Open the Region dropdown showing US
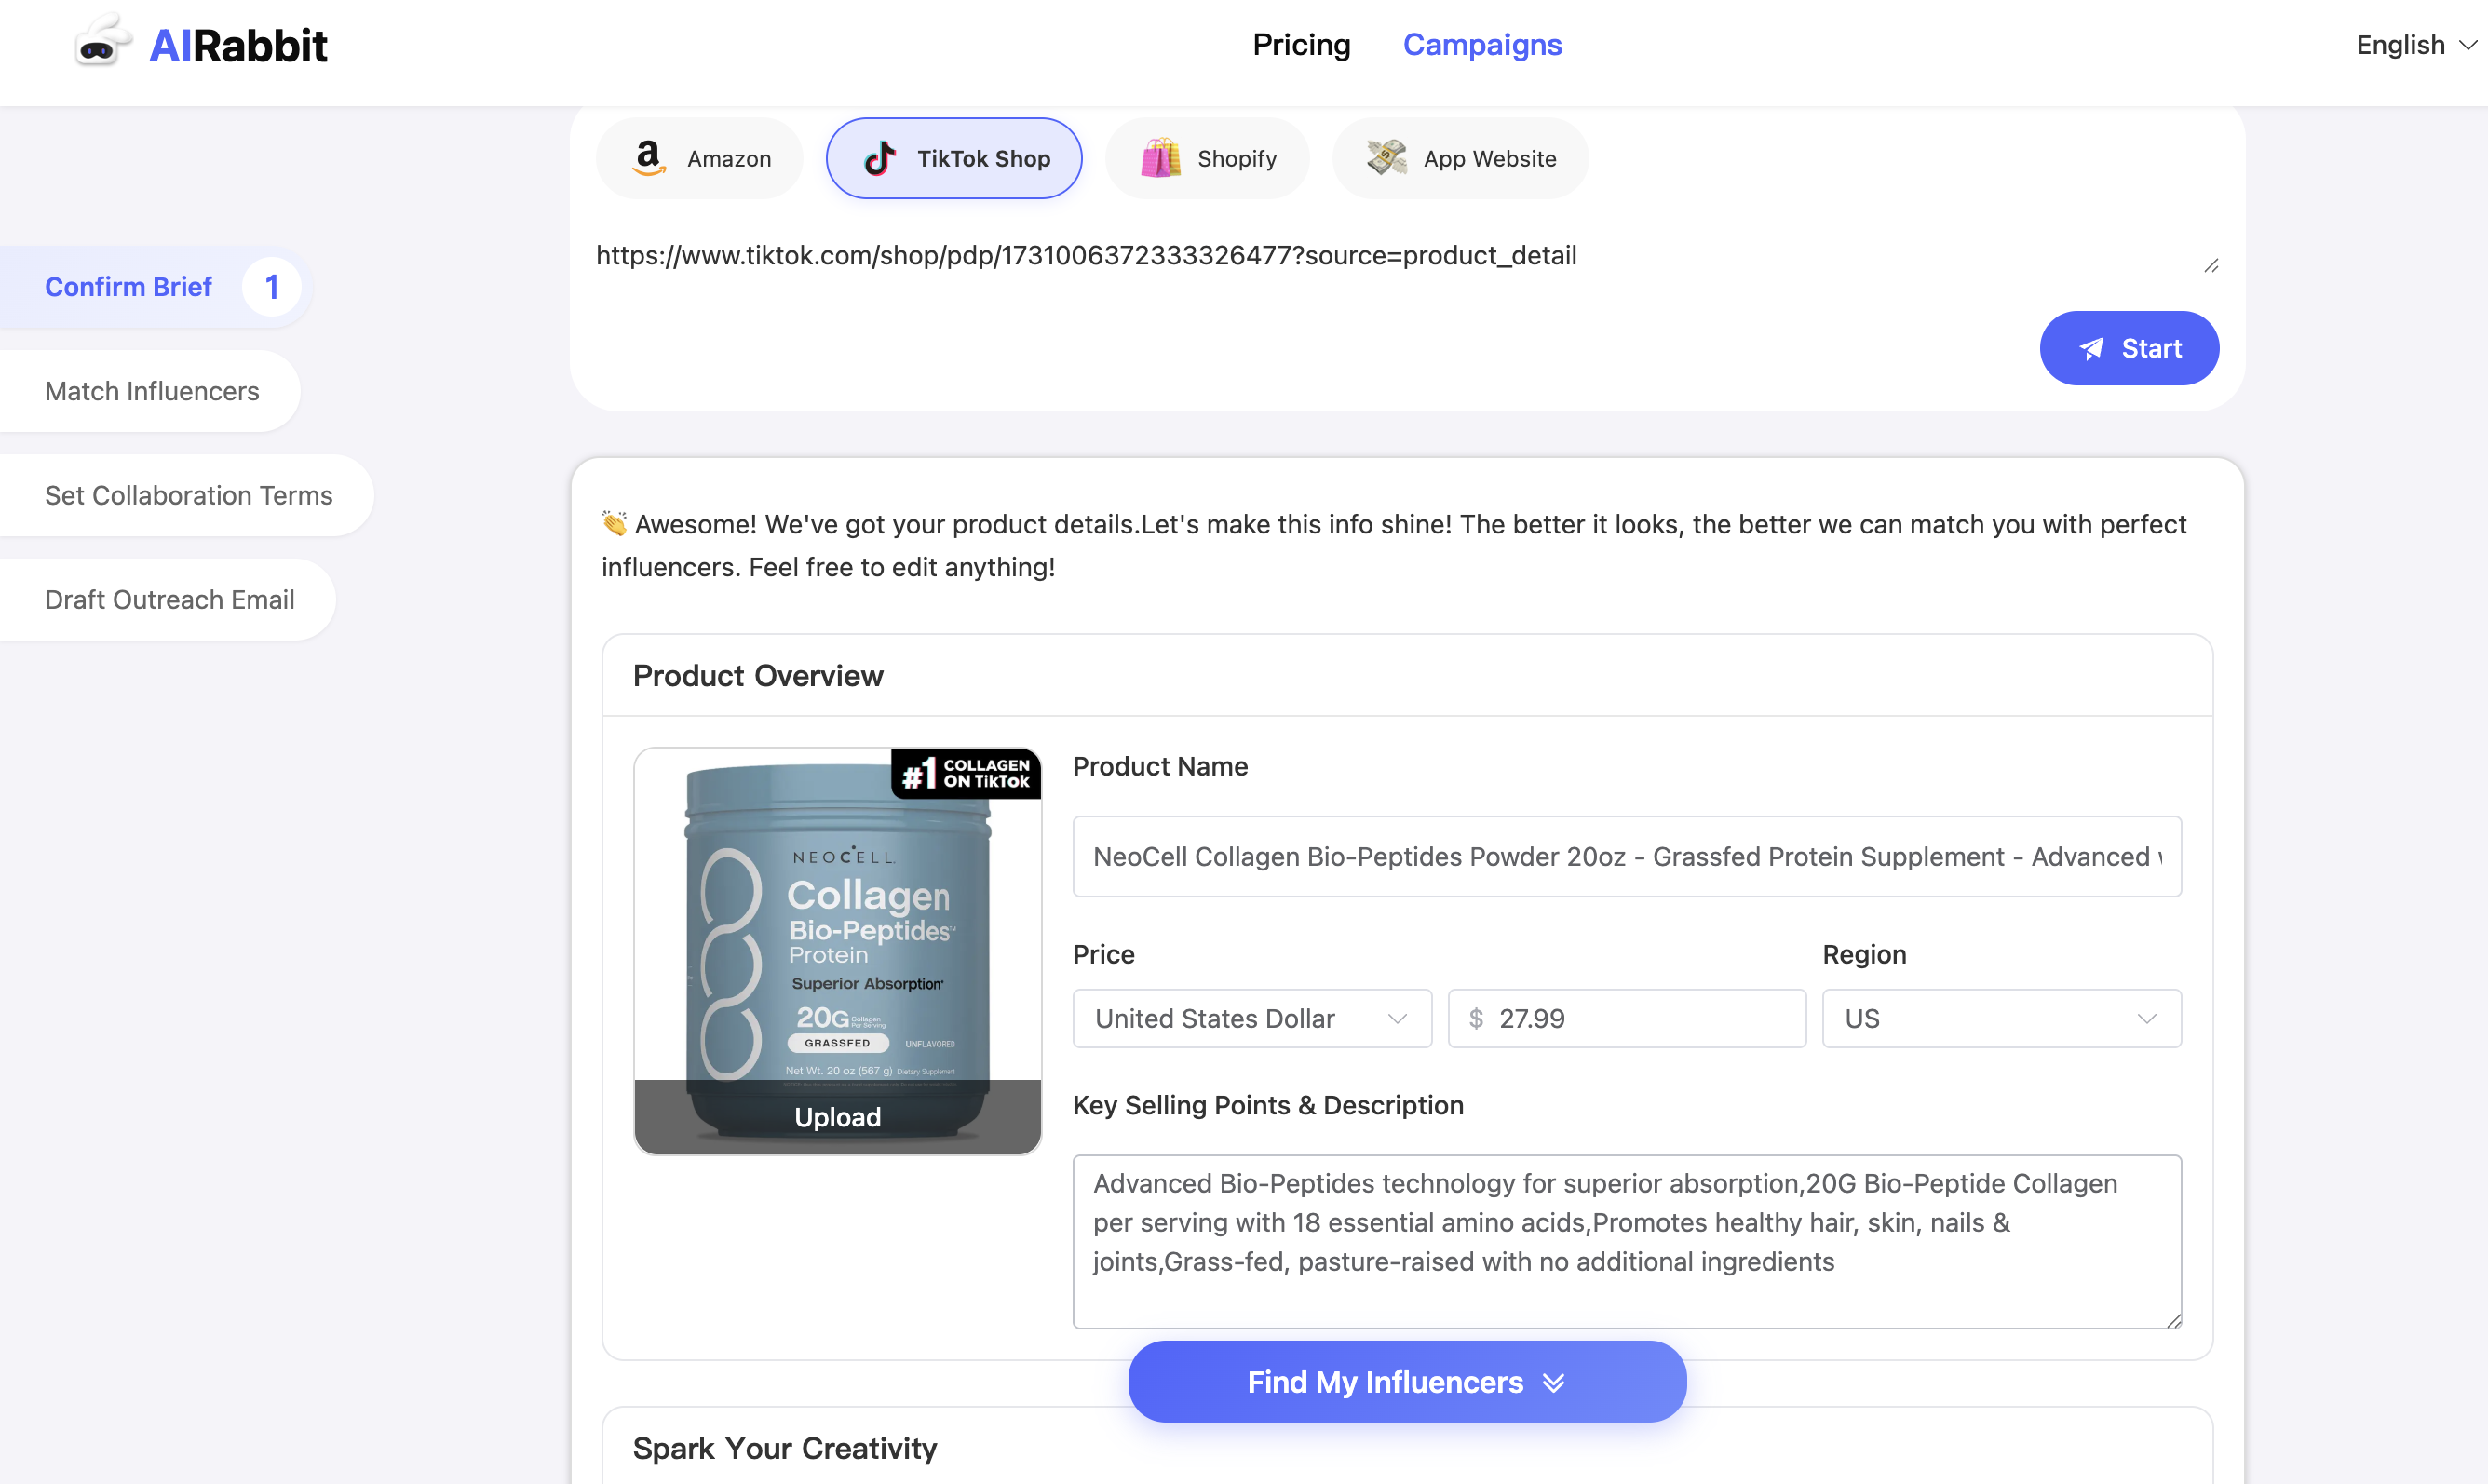The width and height of the screenshot is (2488, 1484). (2000, 1018)
